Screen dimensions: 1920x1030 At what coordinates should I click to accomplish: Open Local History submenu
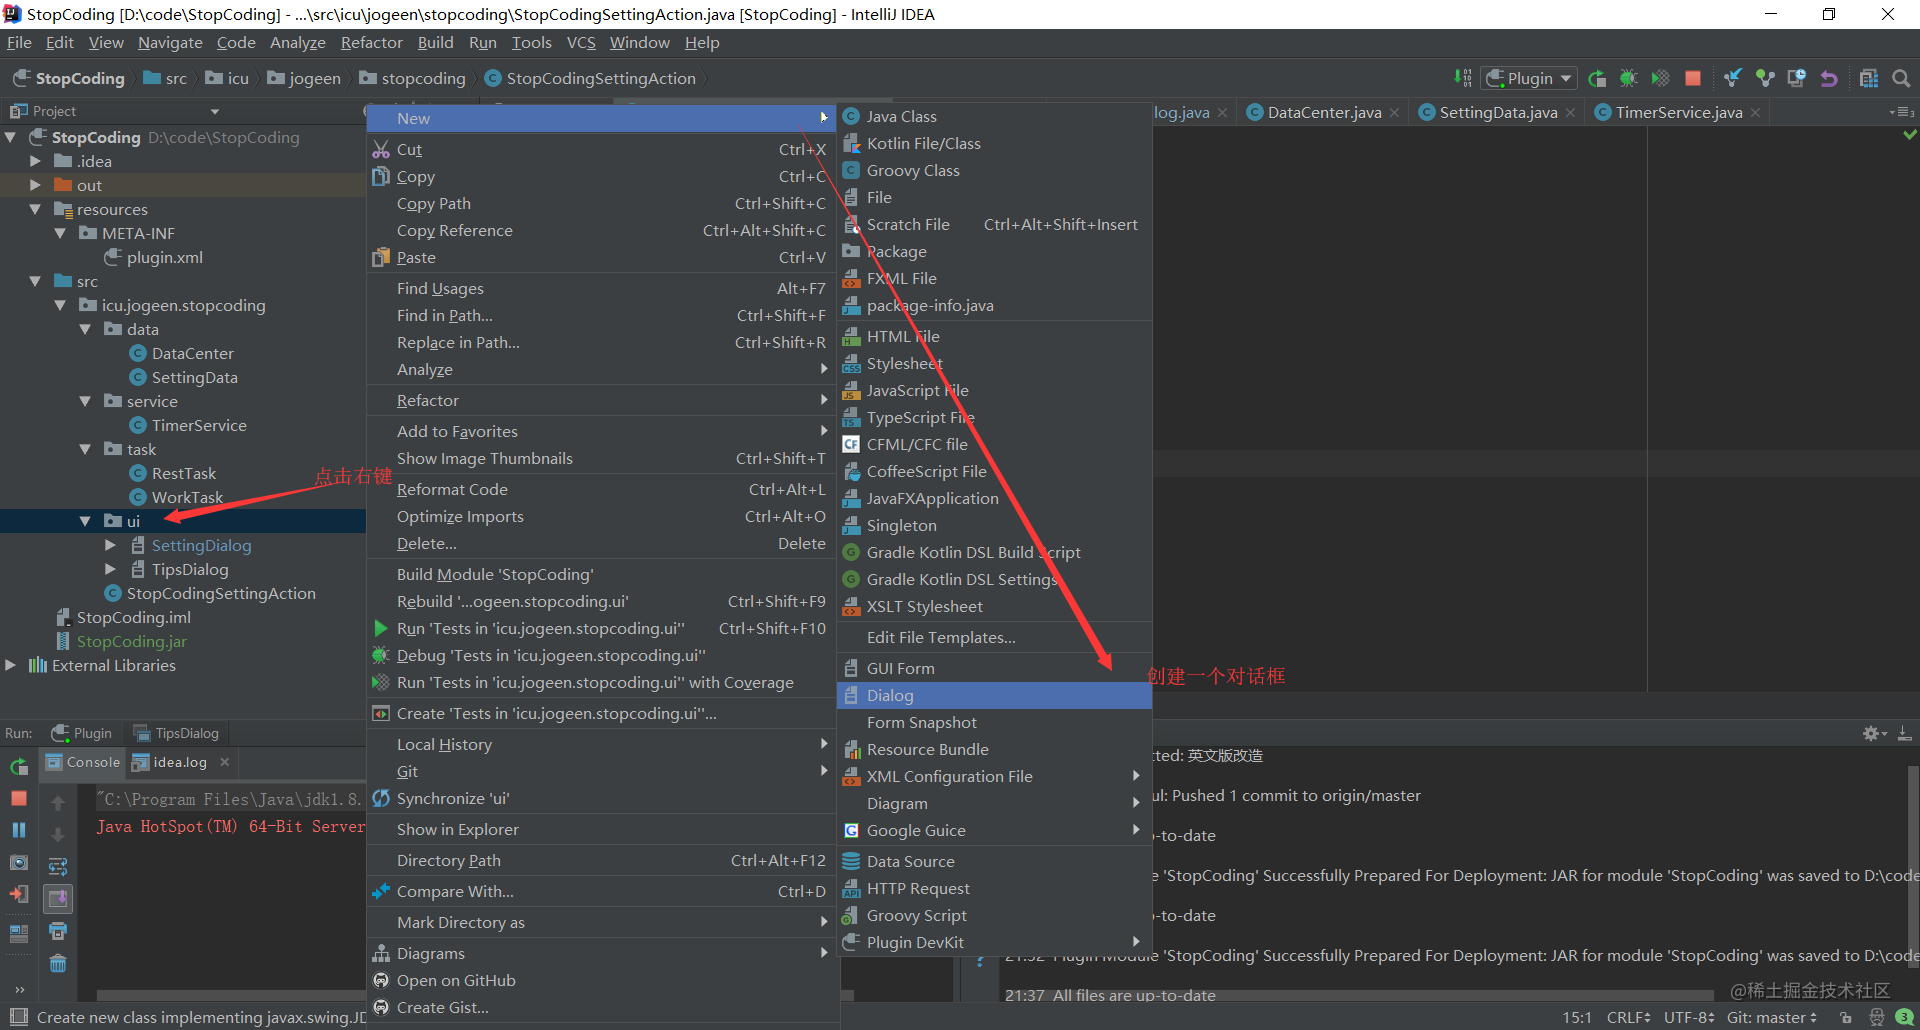click(602, 744)
